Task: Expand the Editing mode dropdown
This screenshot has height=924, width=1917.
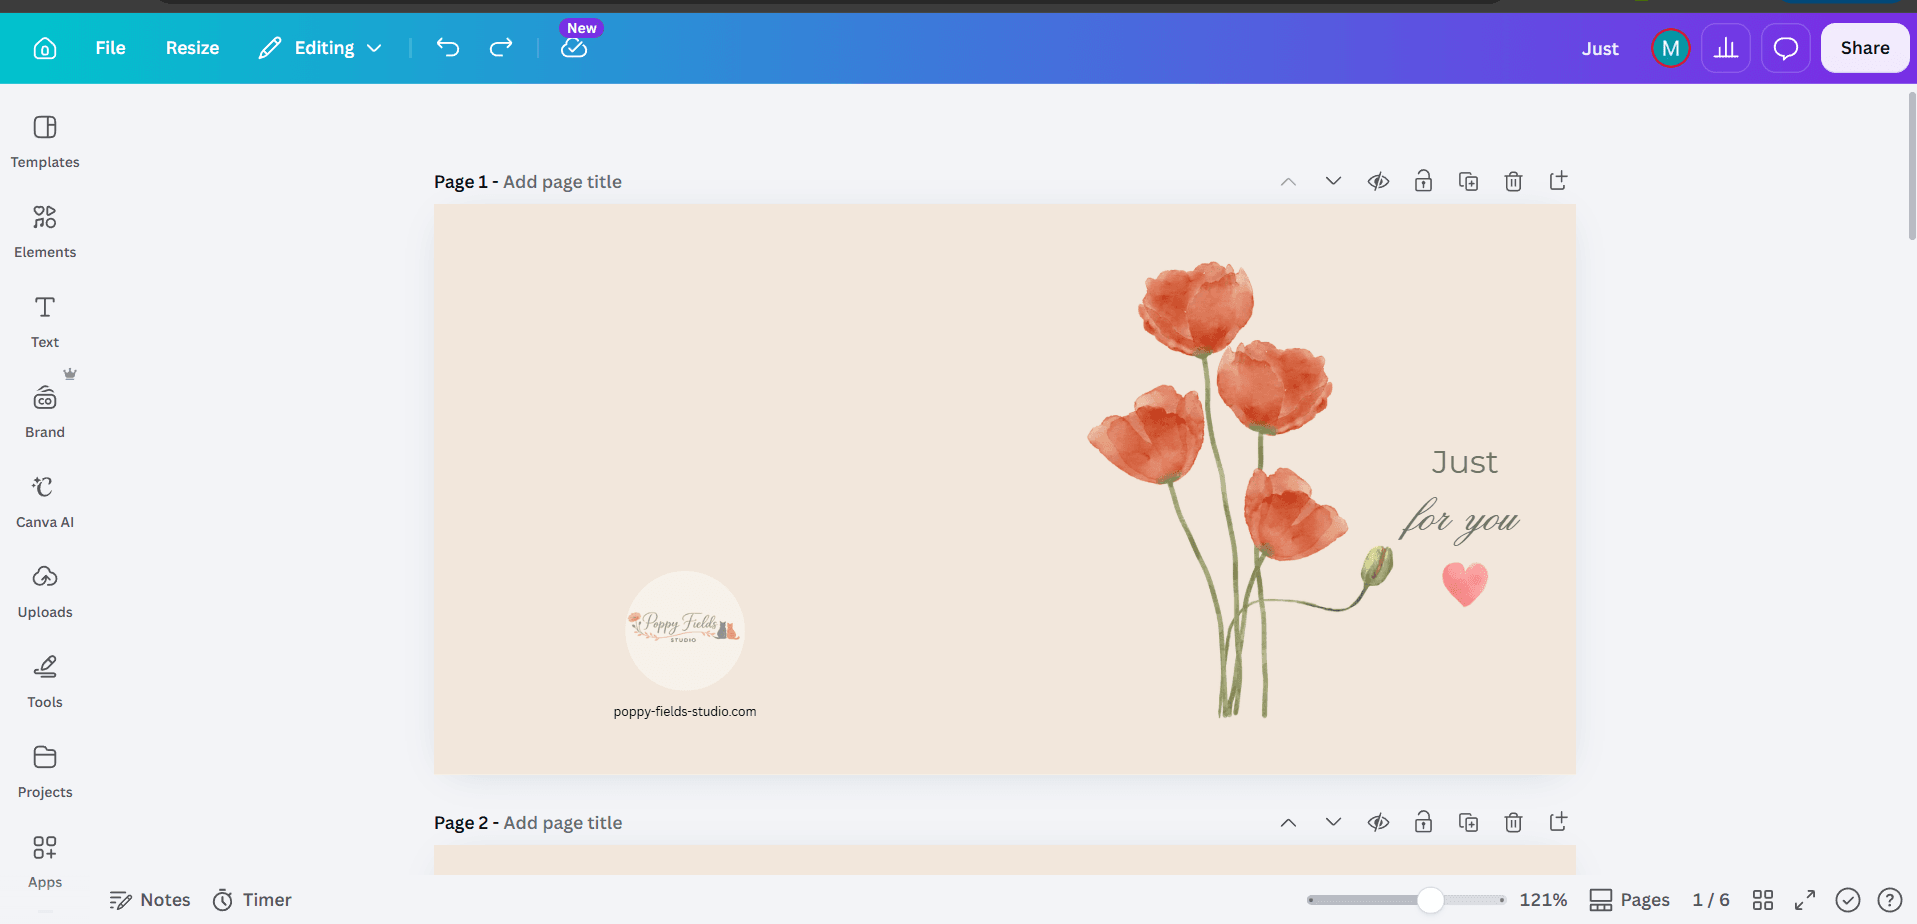Action: [320, 48]
